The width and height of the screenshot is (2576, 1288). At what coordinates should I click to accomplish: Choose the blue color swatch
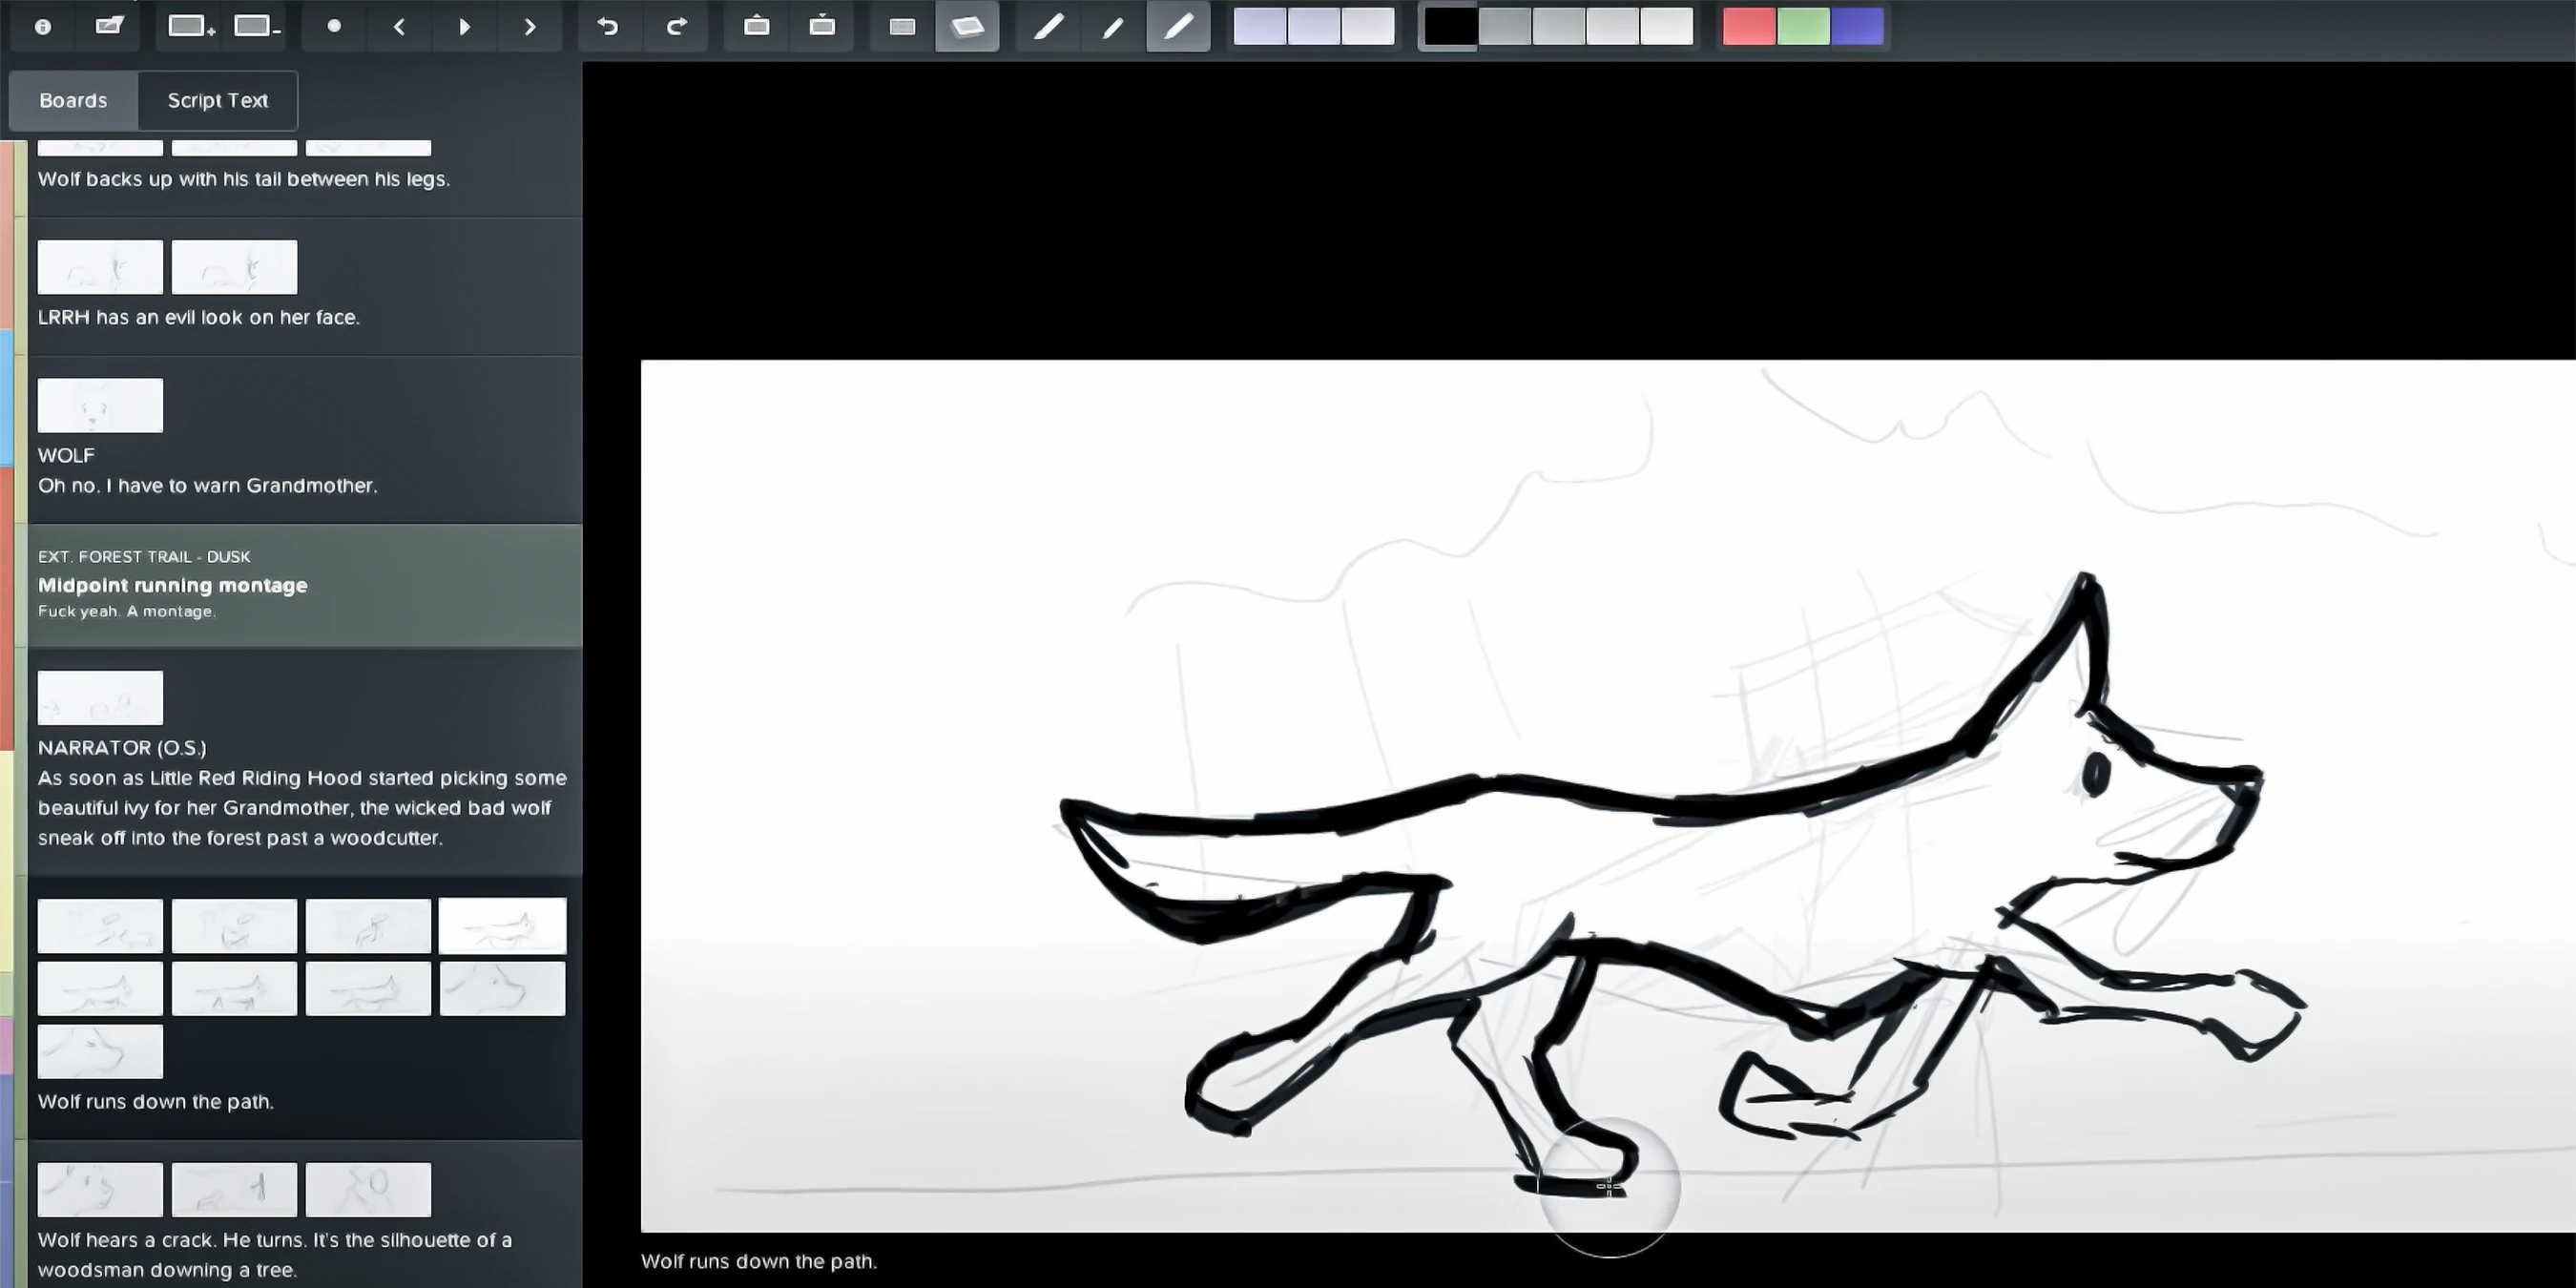1857,27
